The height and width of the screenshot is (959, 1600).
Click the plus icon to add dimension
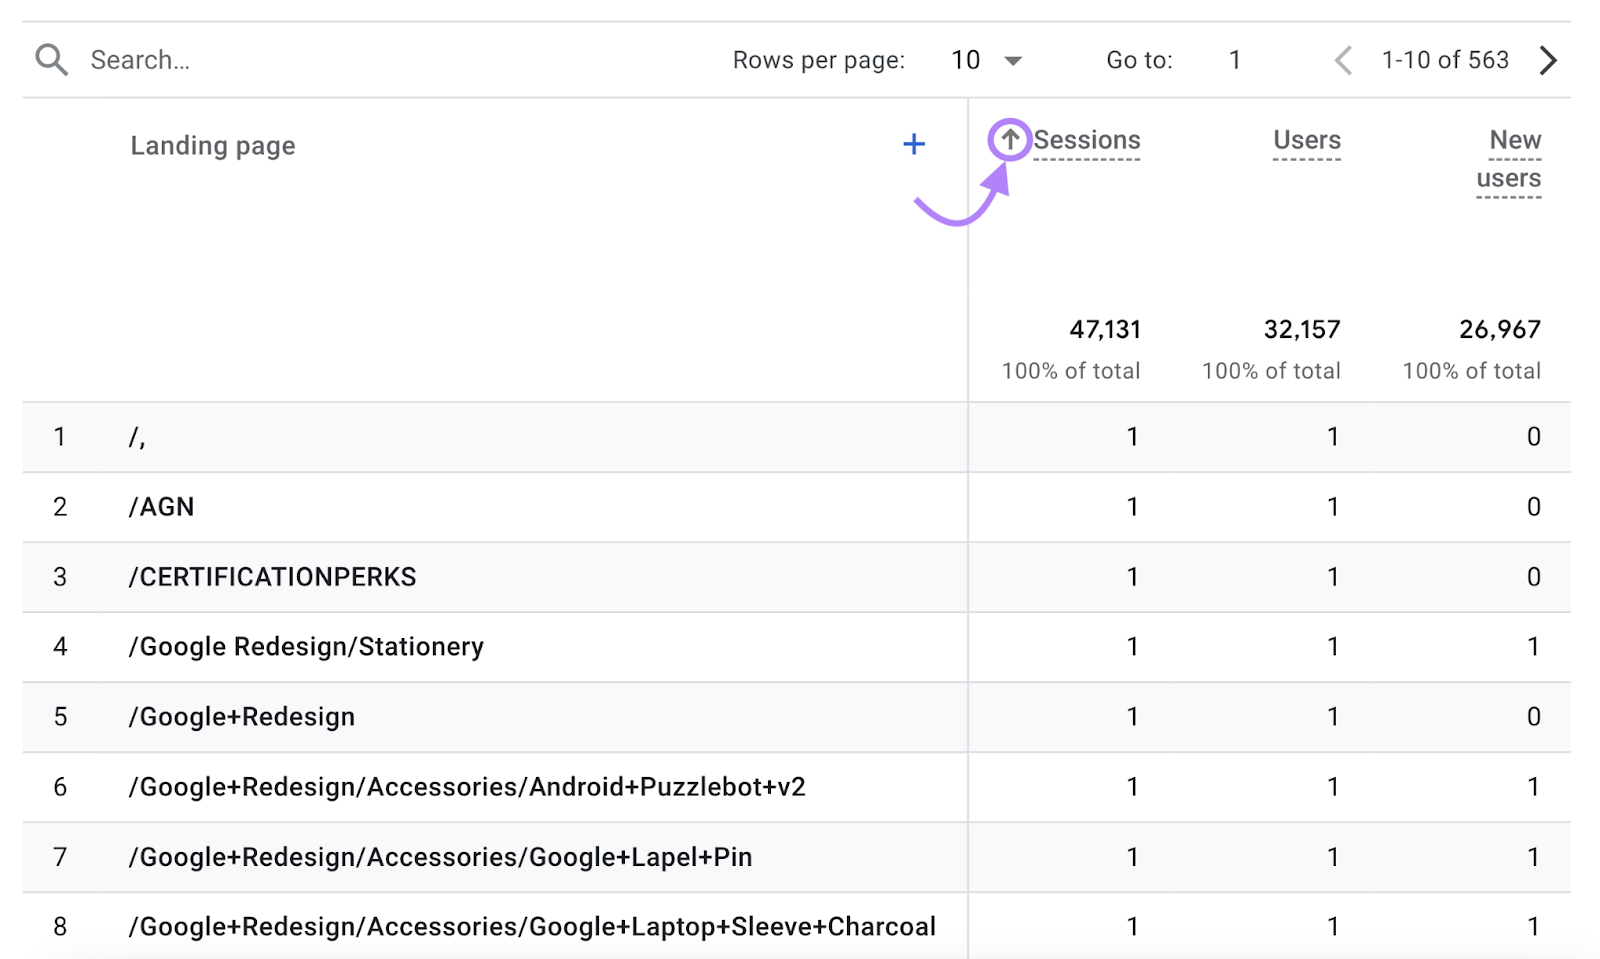pos(913,144)
